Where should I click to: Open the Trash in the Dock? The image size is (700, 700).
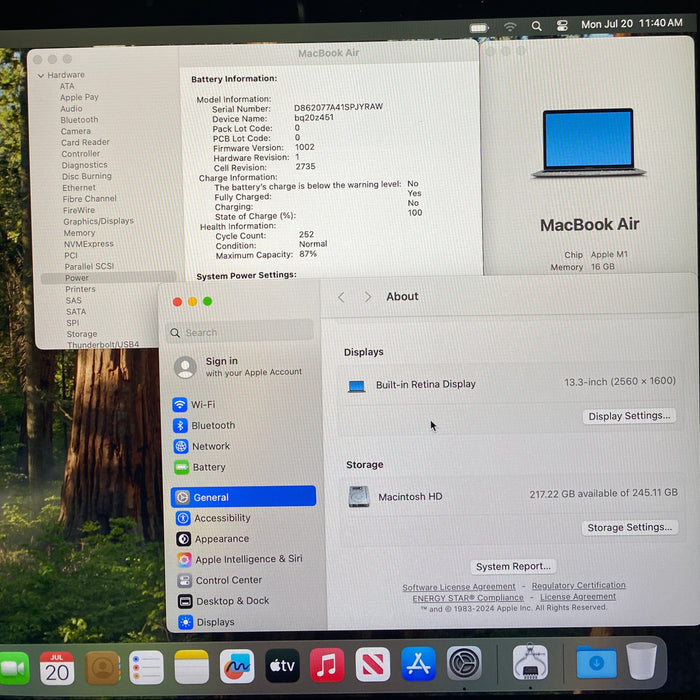click(642, 661)
